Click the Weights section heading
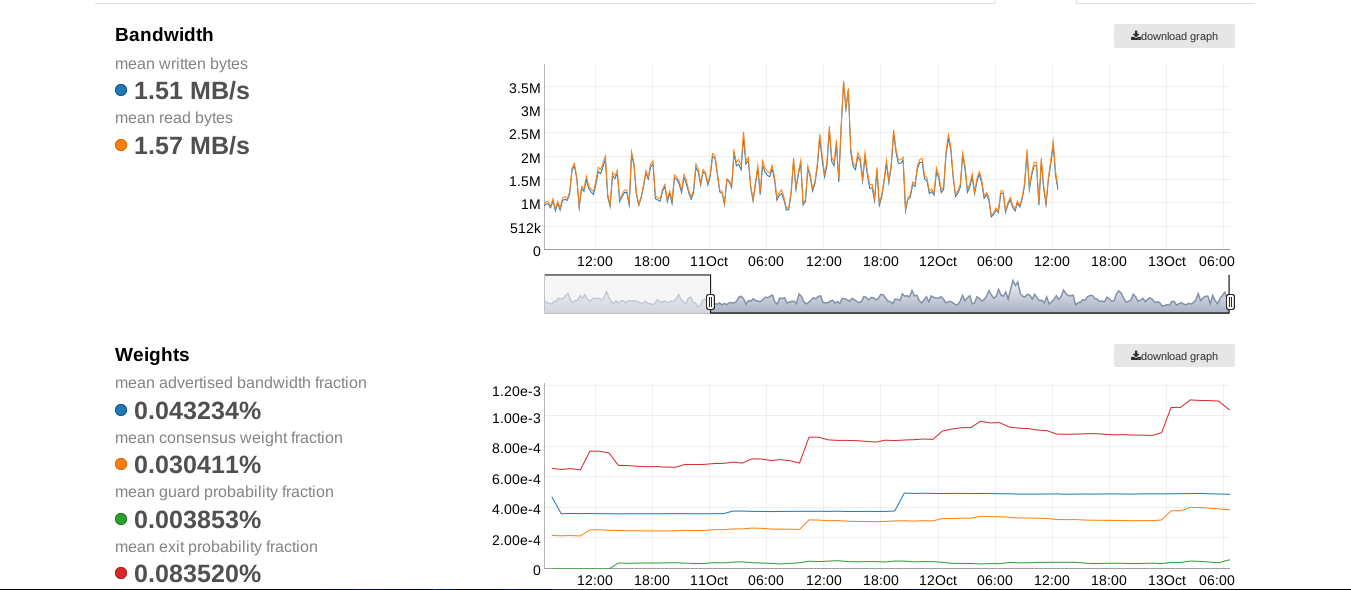The image size is (1351, 590). (x=152, y=355)
